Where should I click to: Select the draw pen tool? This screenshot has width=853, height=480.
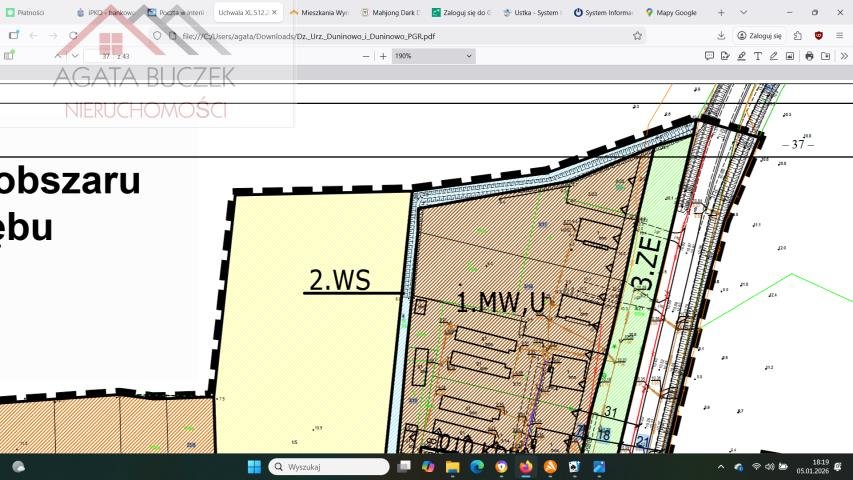point(773,56)
